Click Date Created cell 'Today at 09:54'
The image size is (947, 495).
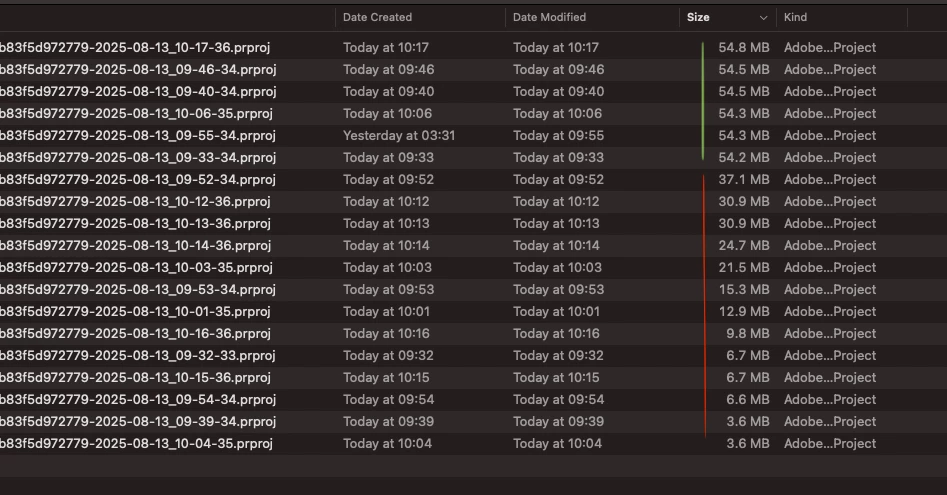point(388,400)
